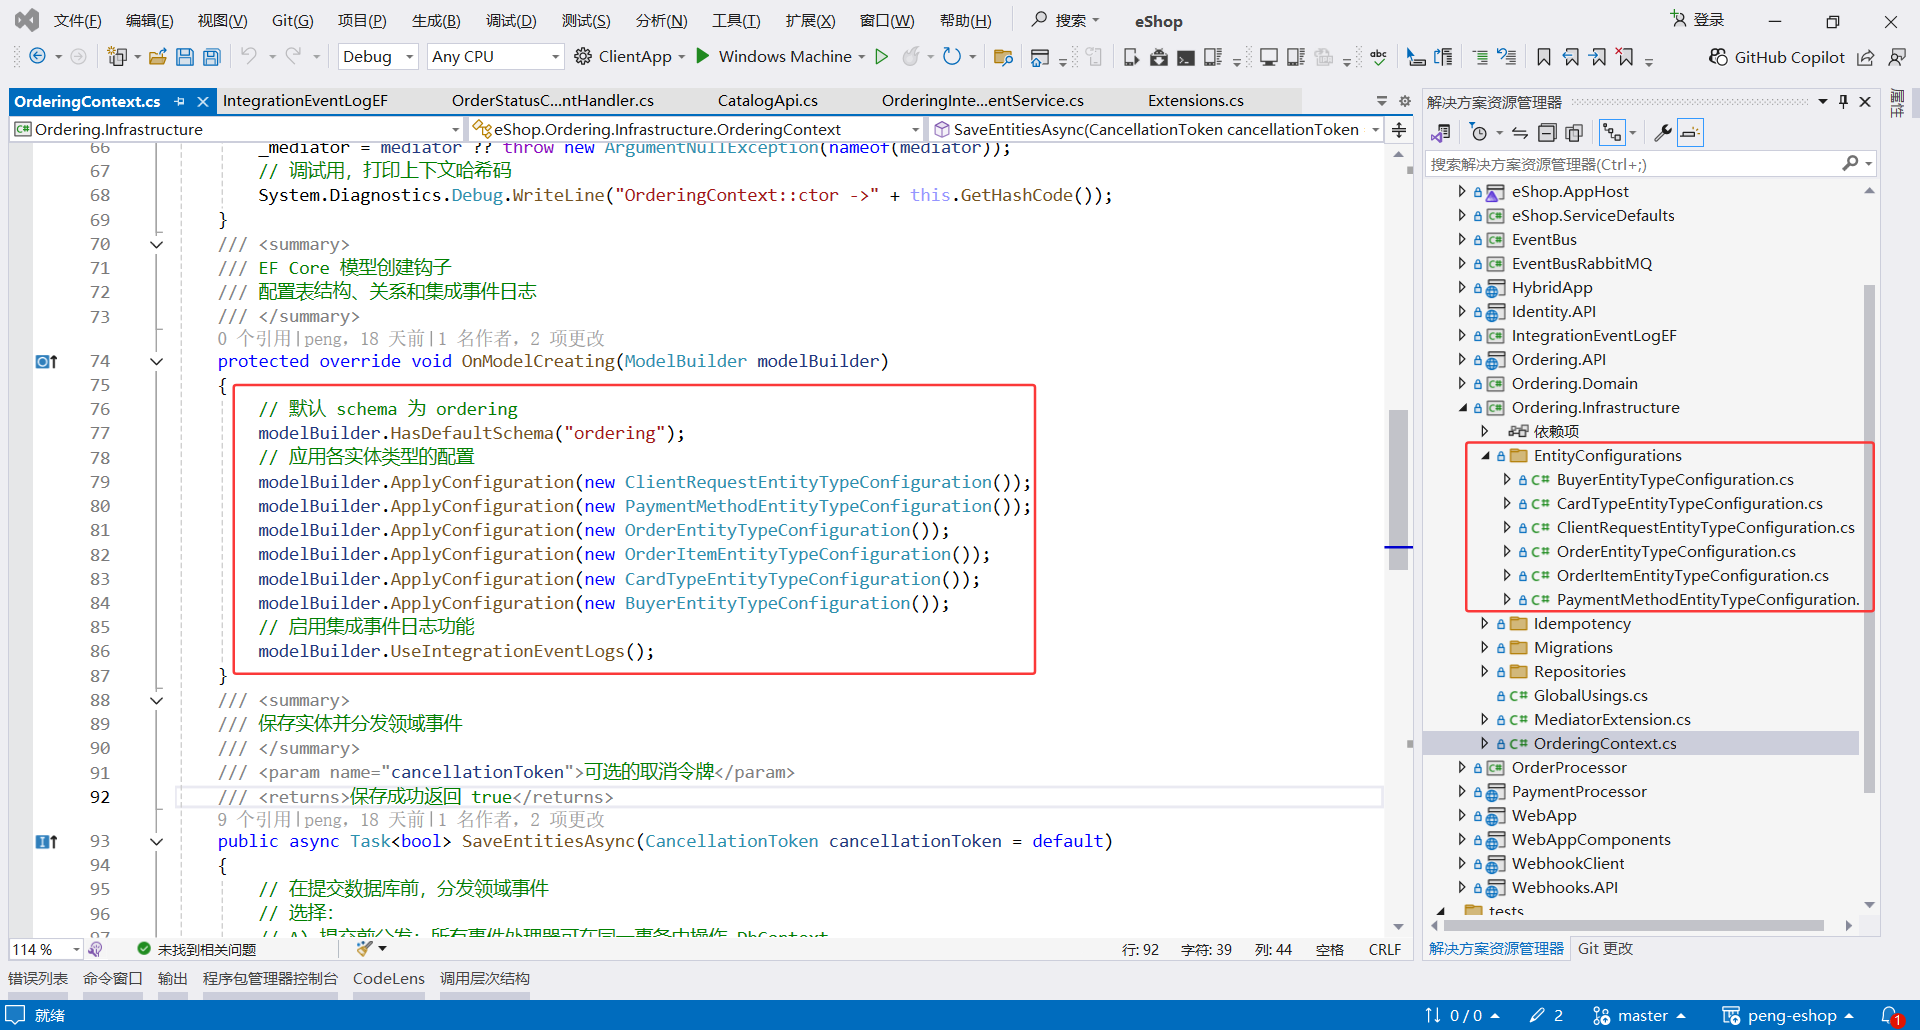Expand the eShop.AppHost project node
The image size is (1920, 1030).
1462,192
